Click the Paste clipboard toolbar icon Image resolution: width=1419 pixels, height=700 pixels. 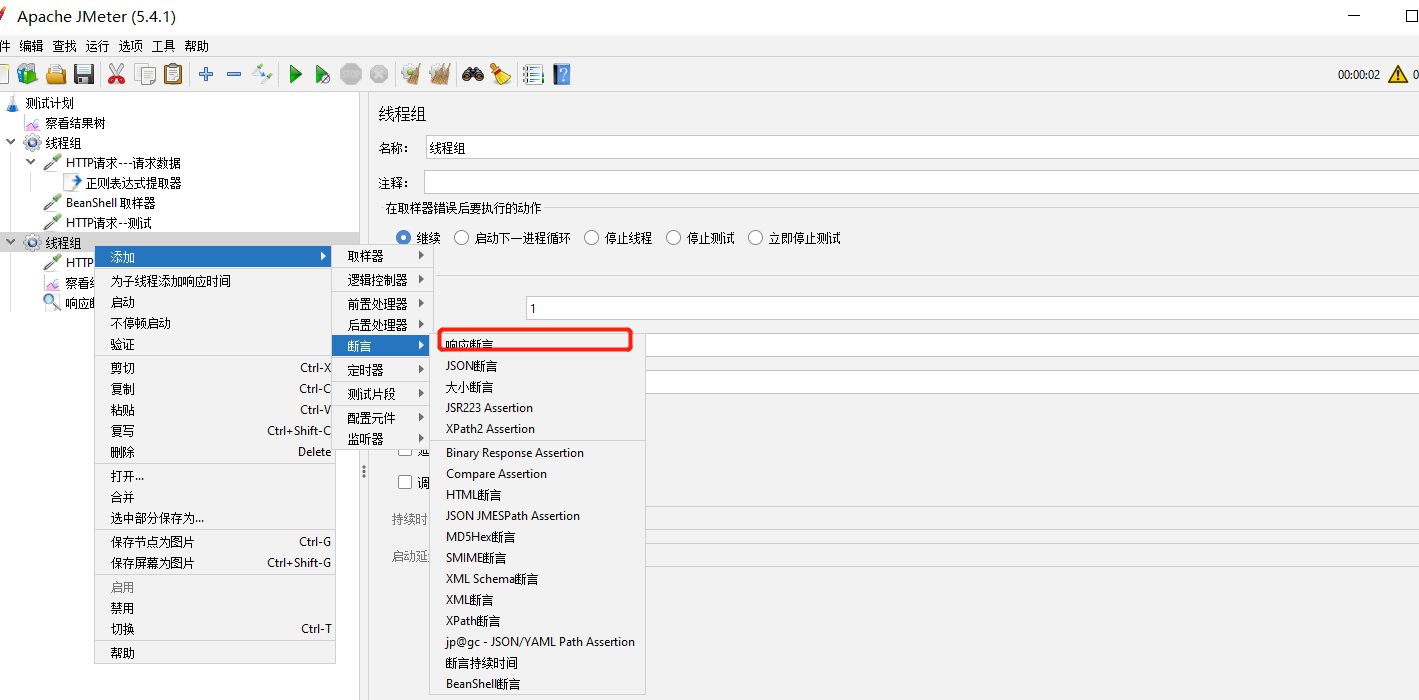coord(173,74)
